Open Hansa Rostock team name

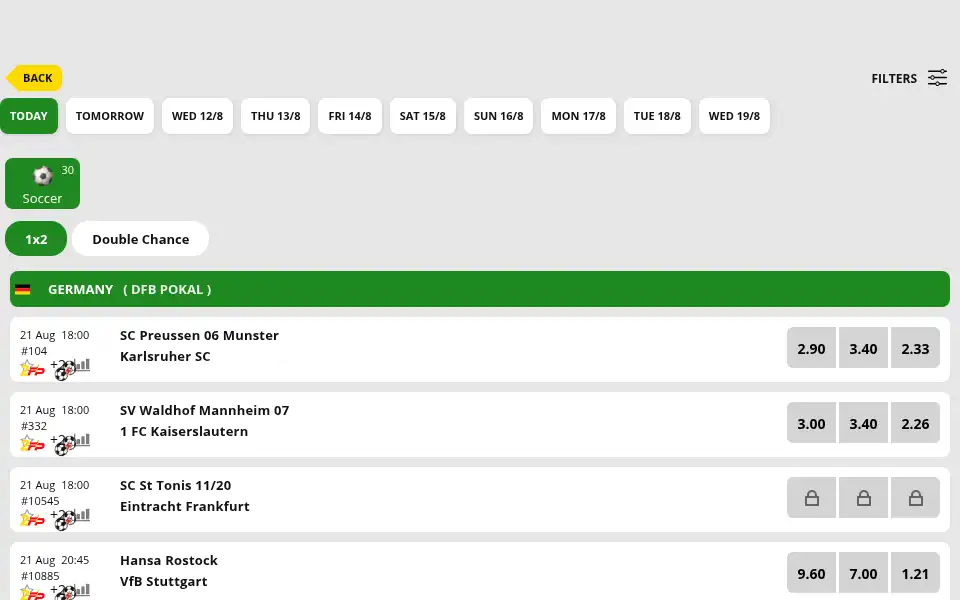pos(169,560)
